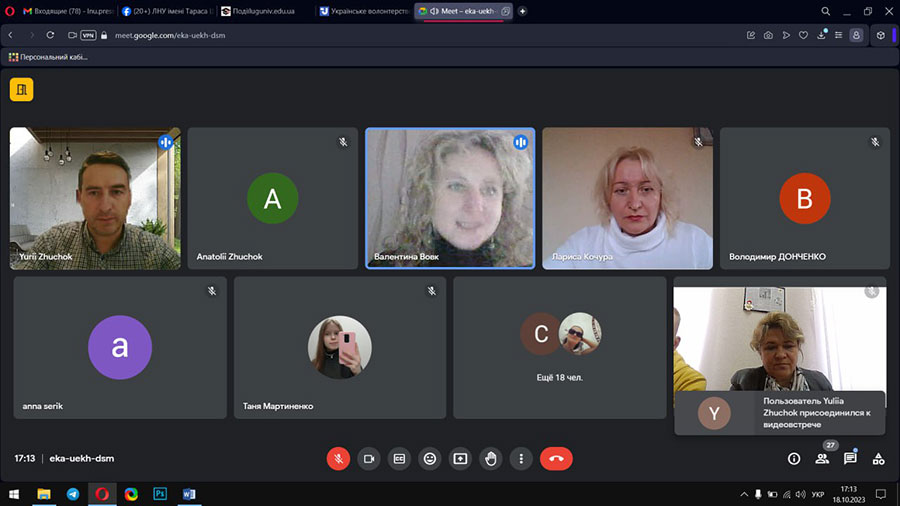Image resolution: width=900 pixels, height=506 pixels.
Task: Open the activities panel
Action: click(878, 458)
